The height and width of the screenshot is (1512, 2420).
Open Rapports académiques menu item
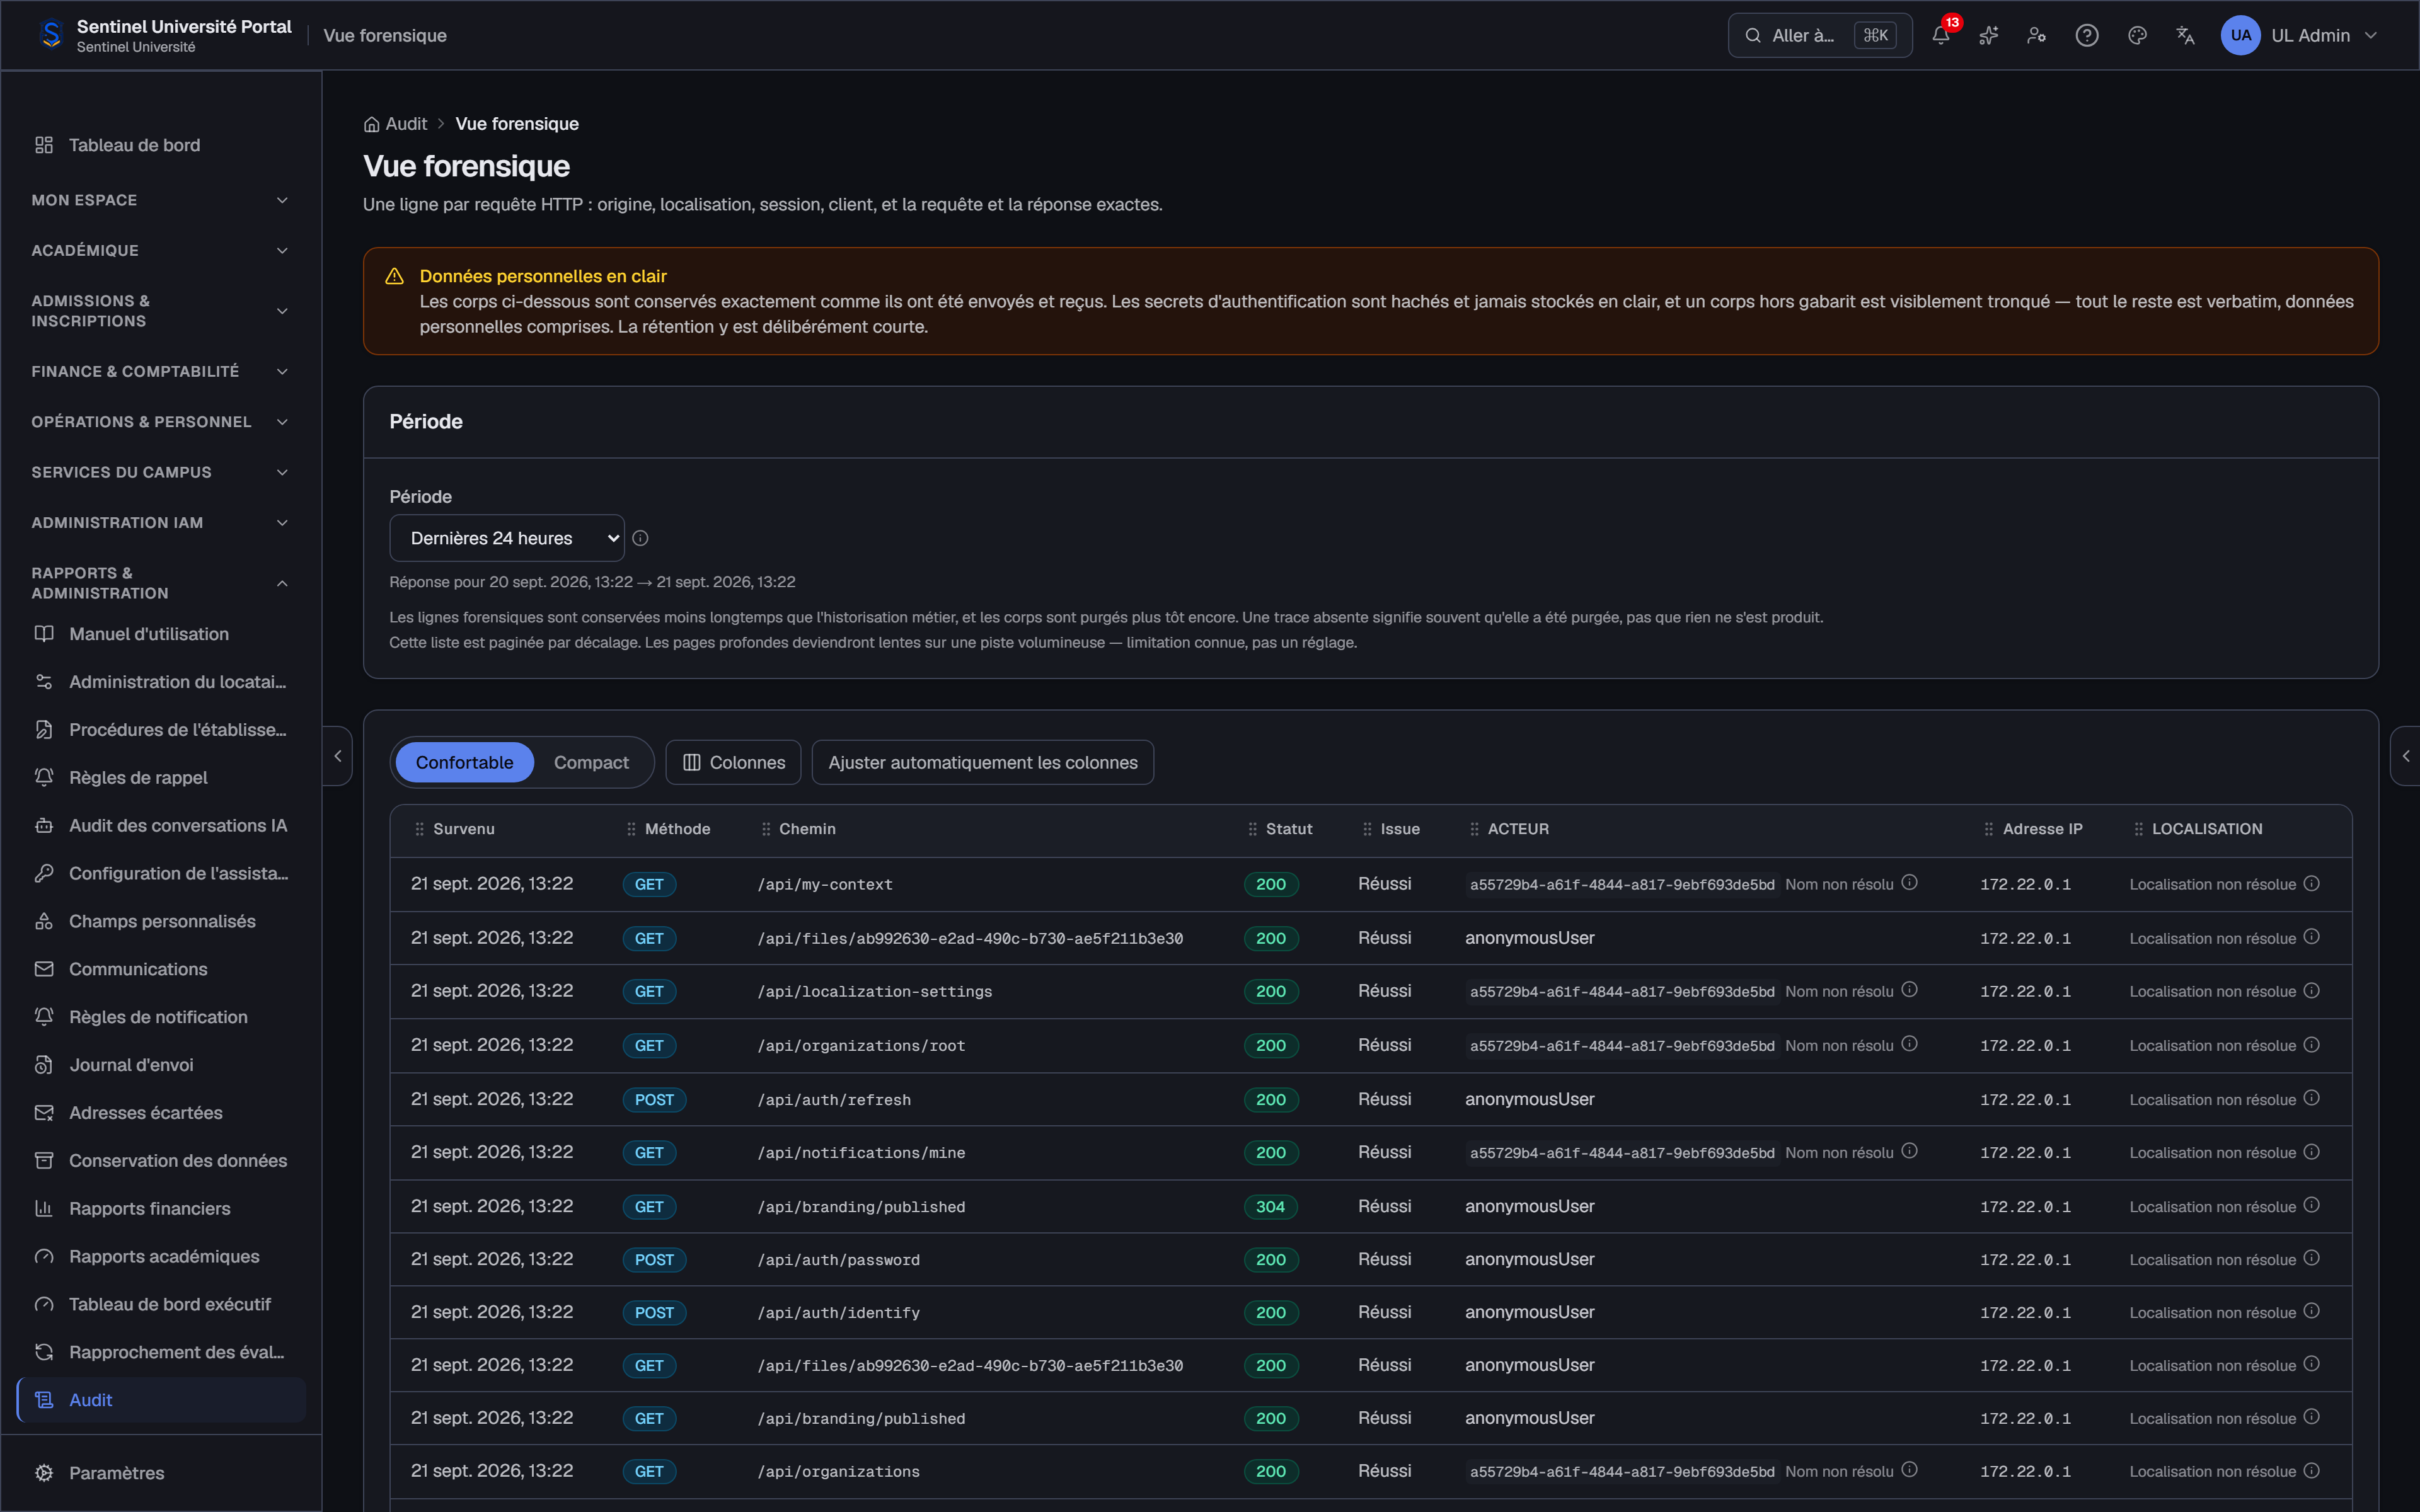(x=162, y=1256)
